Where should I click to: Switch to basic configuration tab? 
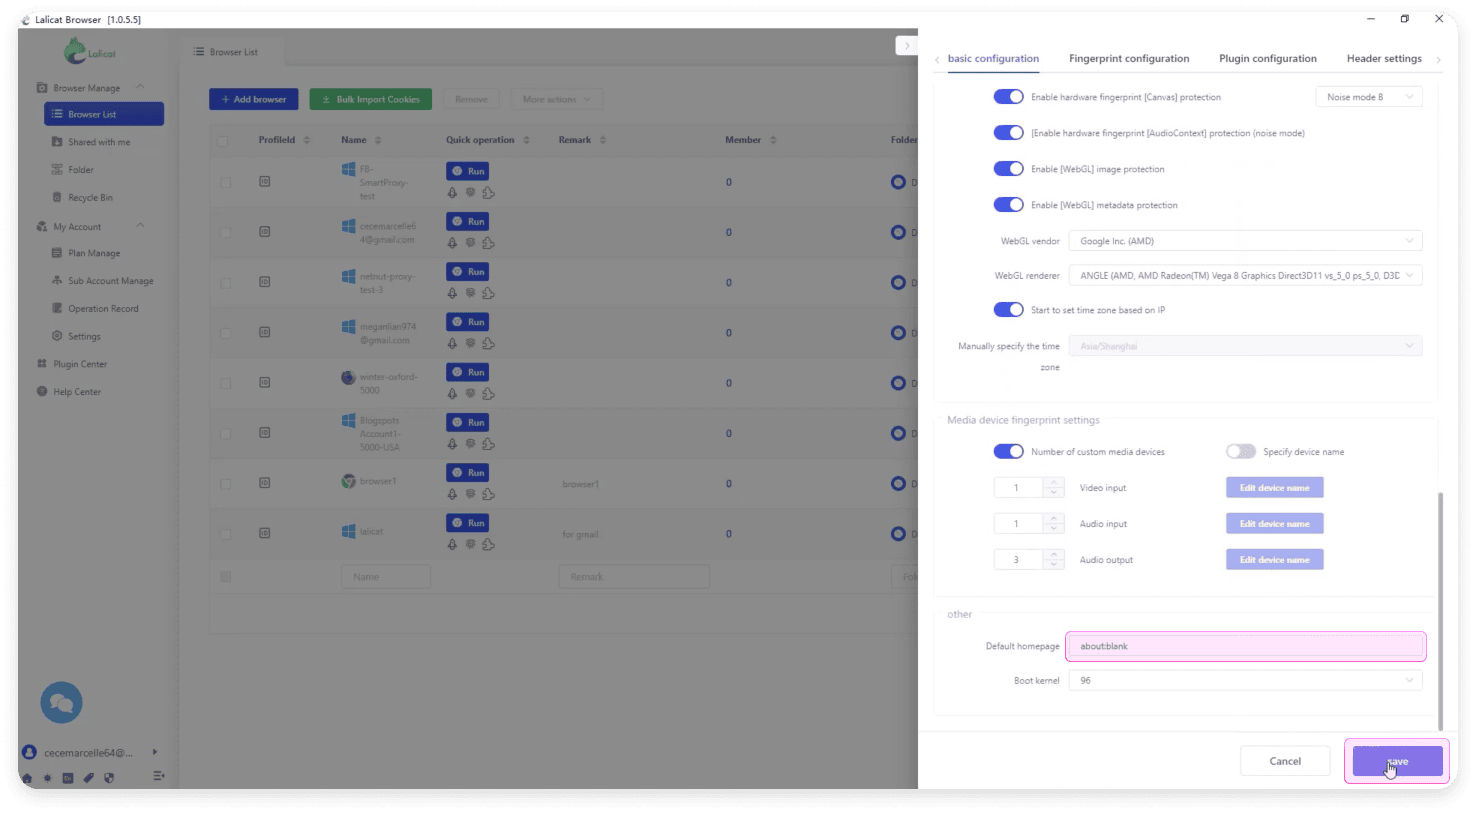[993, 59]
